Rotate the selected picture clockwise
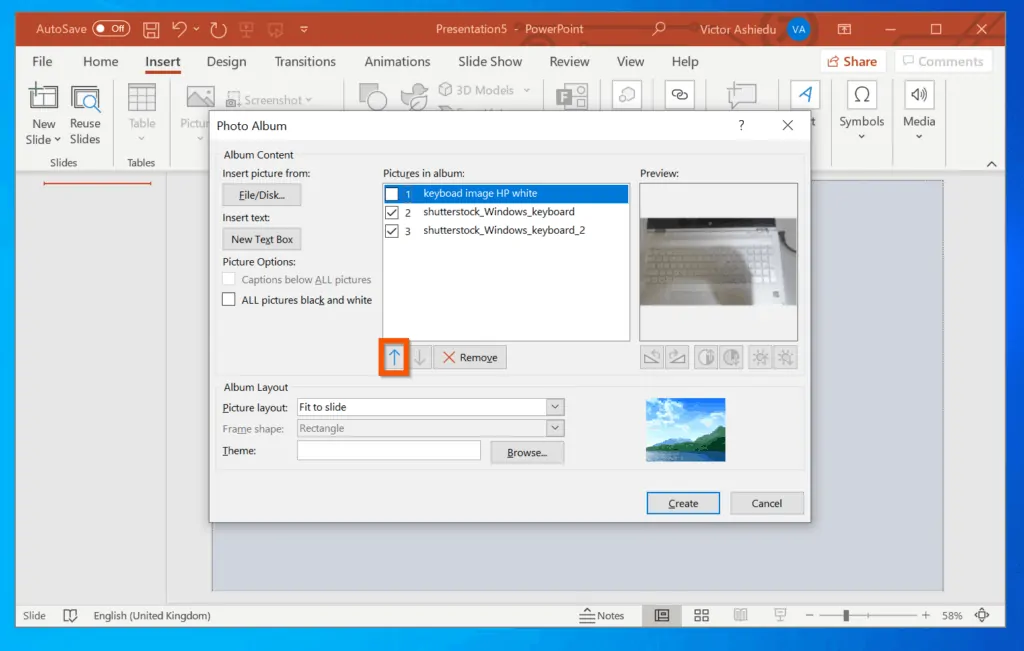 pos(676,357)
